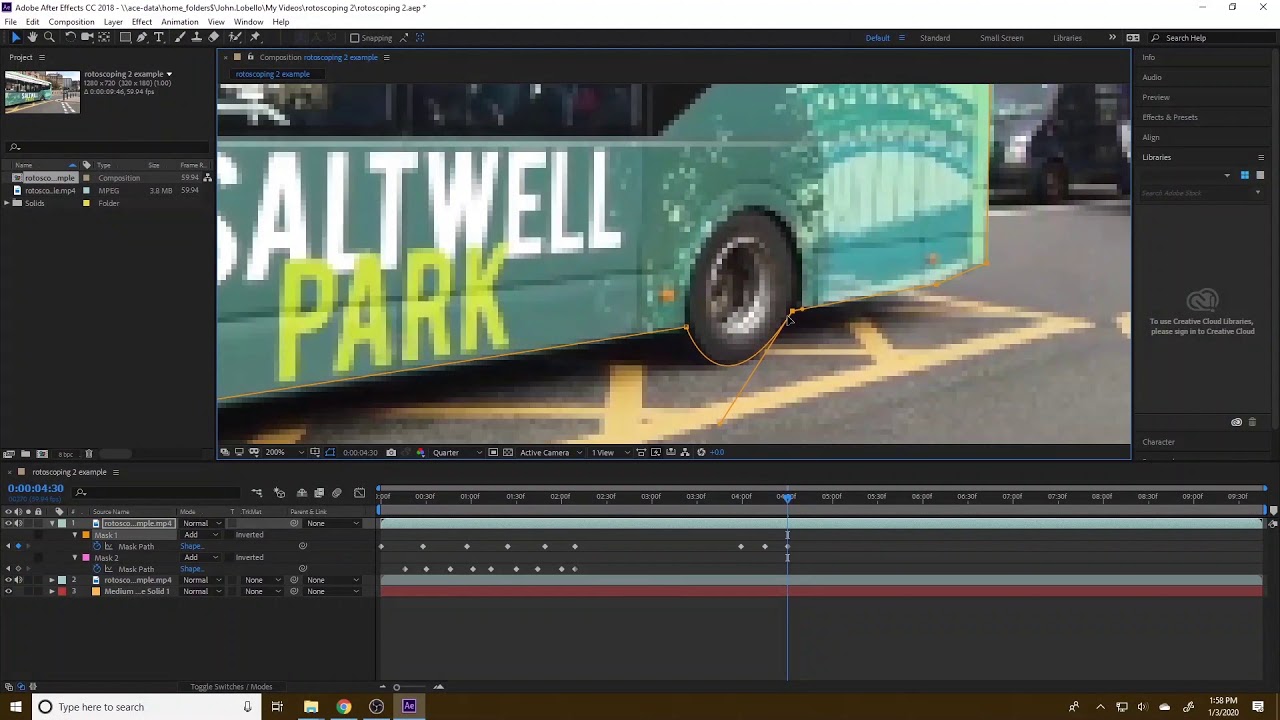Select the Zoom magnifier tool

tap(49, 37)
